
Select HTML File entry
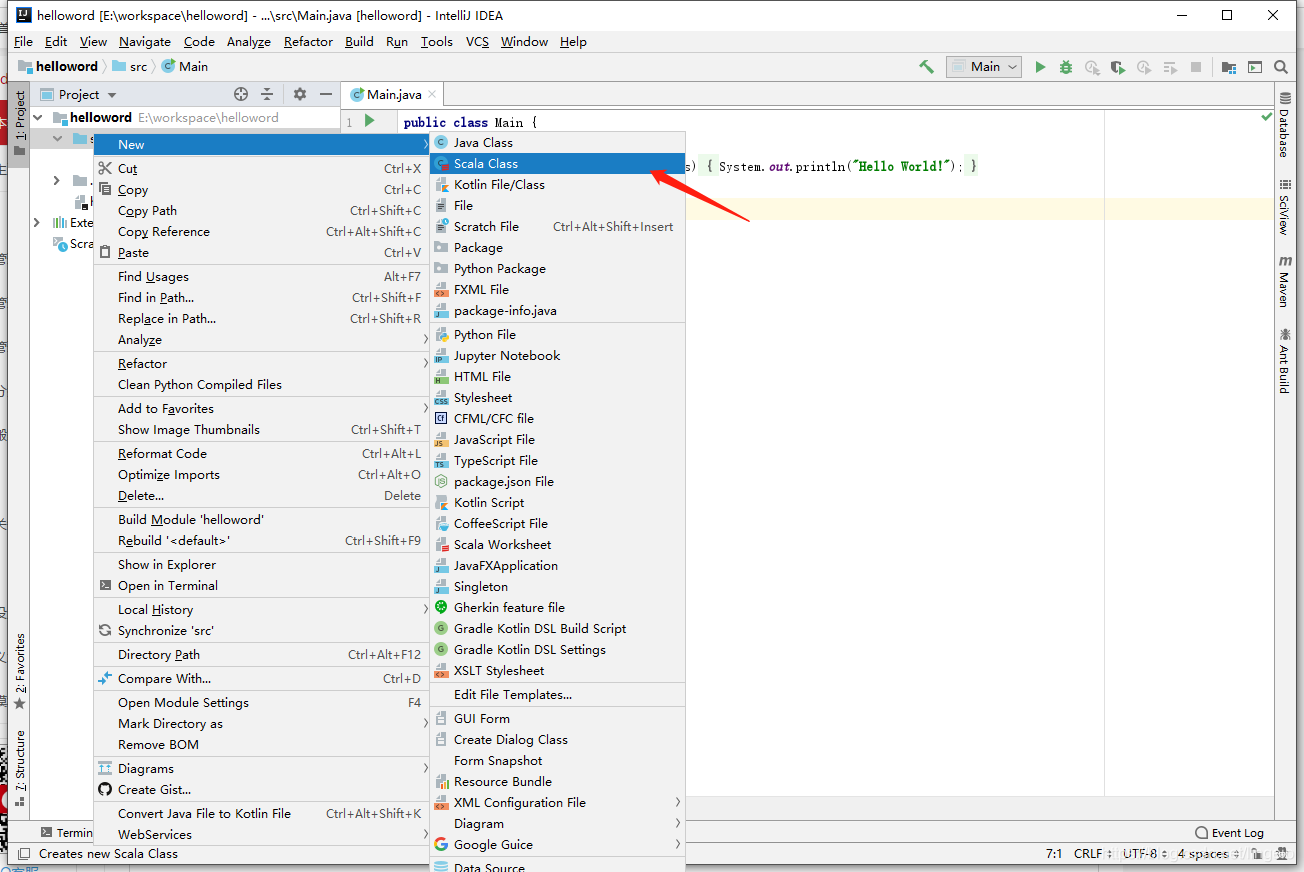pyautogui.click(x=557, y=377)
